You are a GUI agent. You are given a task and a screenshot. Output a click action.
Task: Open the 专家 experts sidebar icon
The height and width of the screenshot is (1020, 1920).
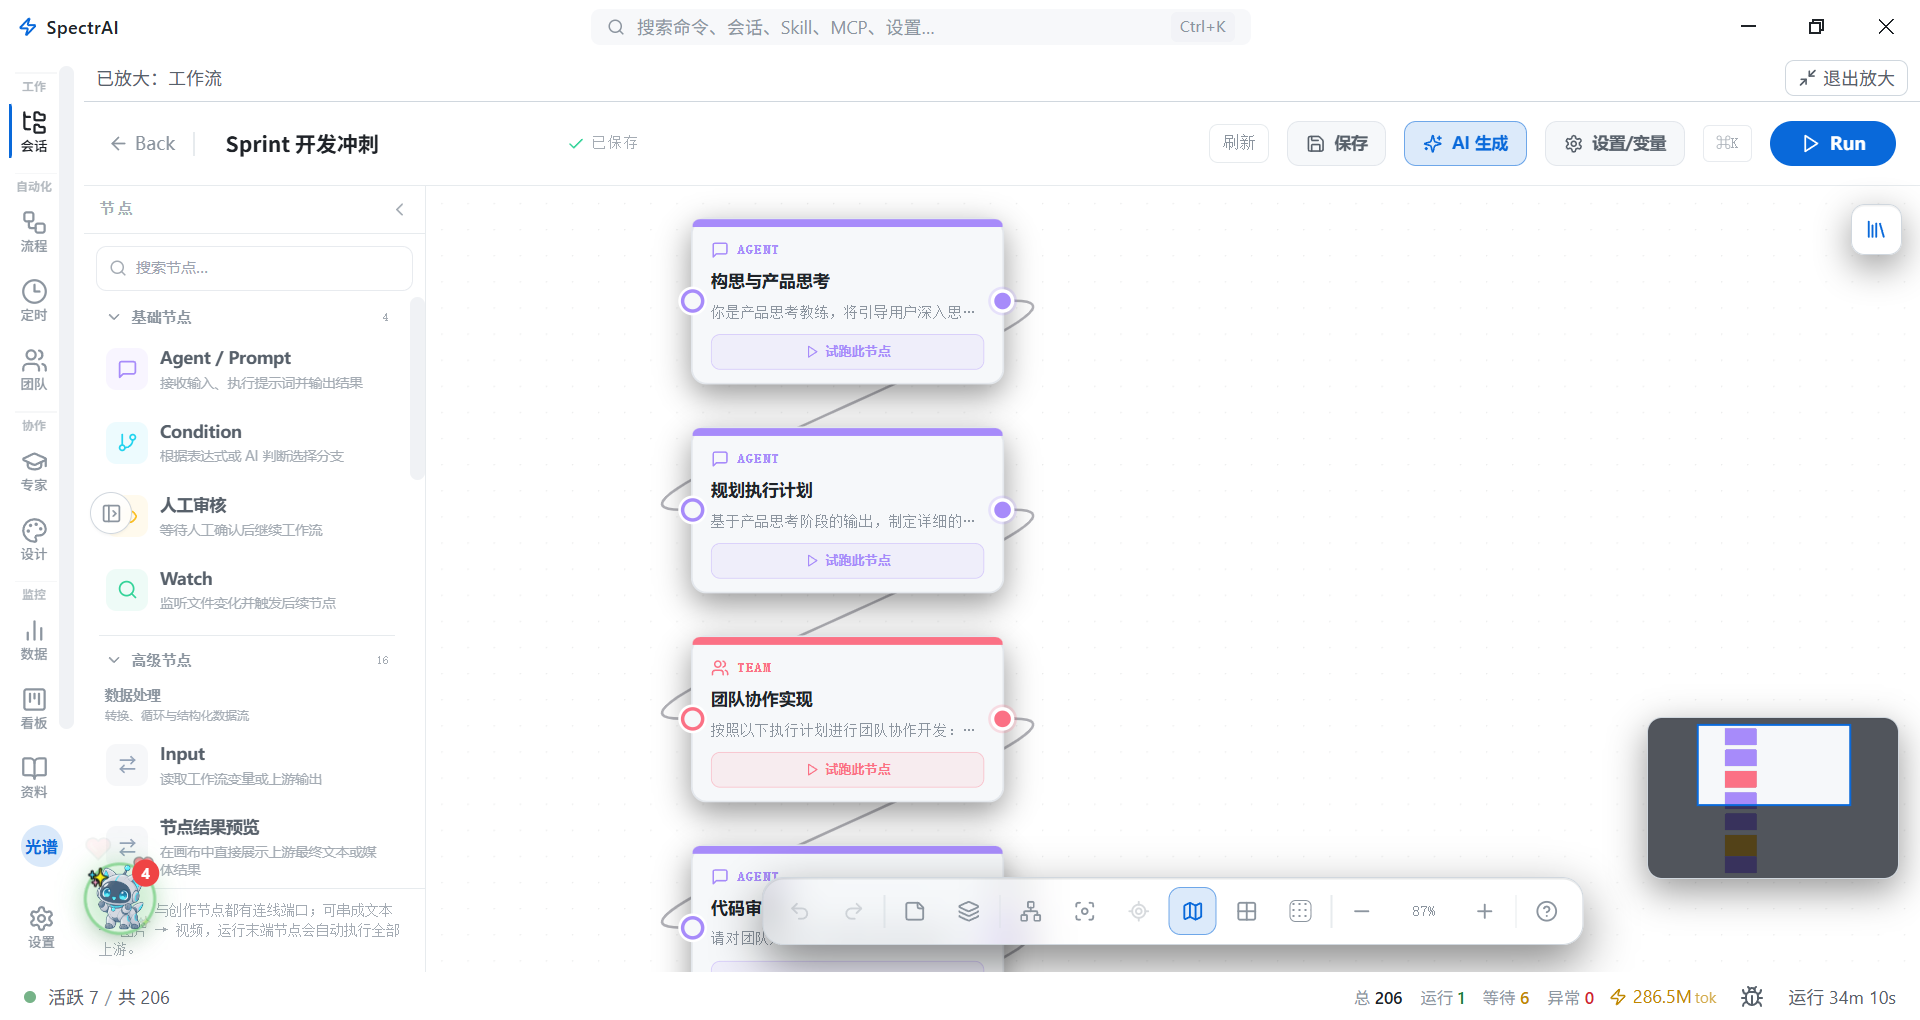click(x=34, y=470)
